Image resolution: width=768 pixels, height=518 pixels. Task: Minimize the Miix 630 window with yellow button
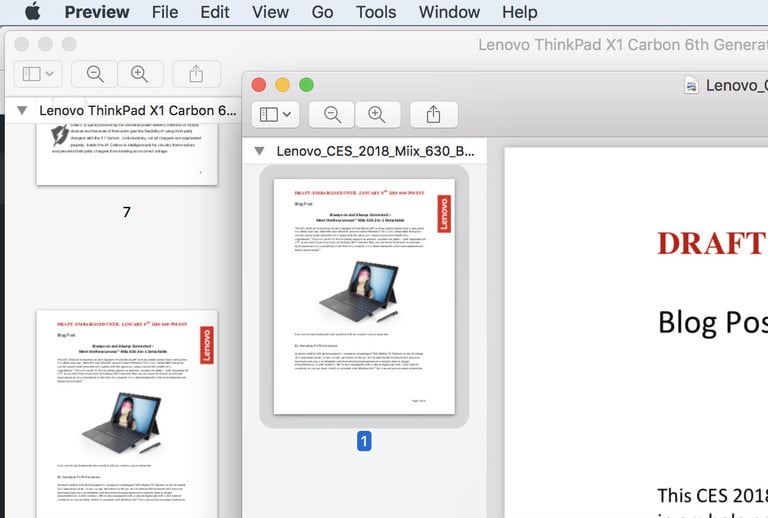pos(283,85)
